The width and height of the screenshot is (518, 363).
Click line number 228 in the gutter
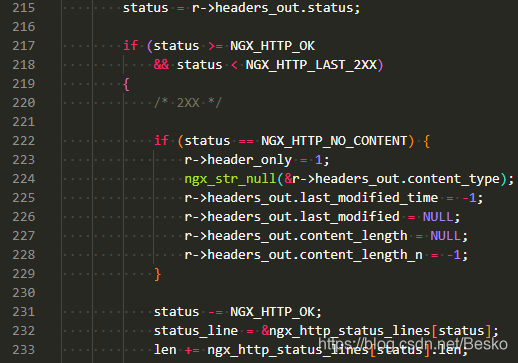click(23, 255)
